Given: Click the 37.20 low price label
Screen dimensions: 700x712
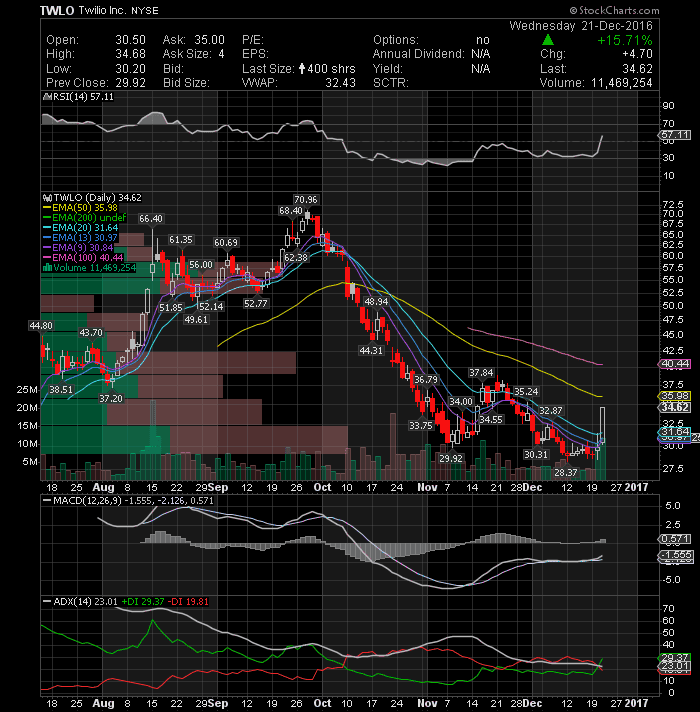Looking at the screenshot, I should (111, 399).
